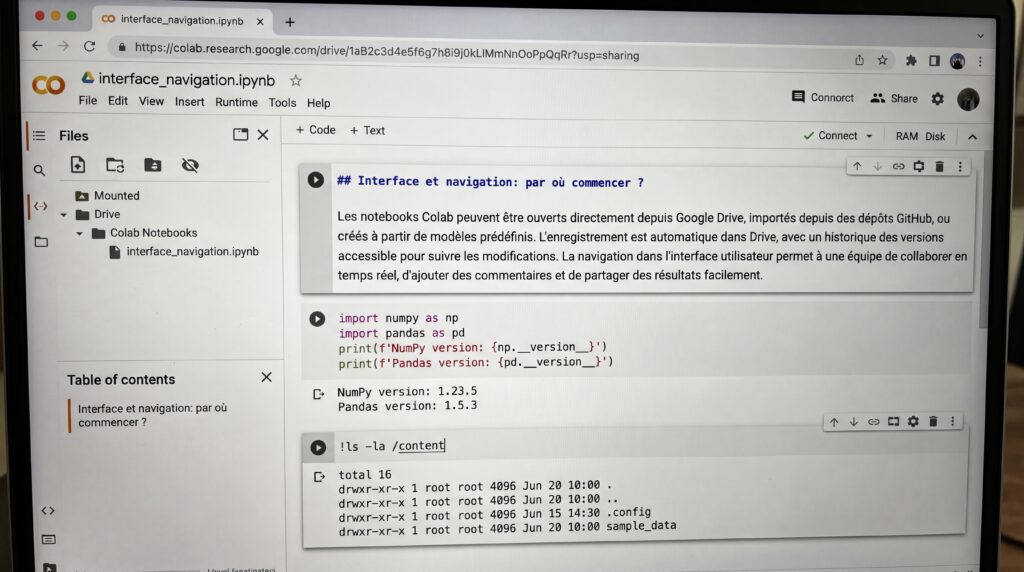The image size is (1024, 572).
Task: Click the Connect runtime button
Action: (x=831, y=136)
